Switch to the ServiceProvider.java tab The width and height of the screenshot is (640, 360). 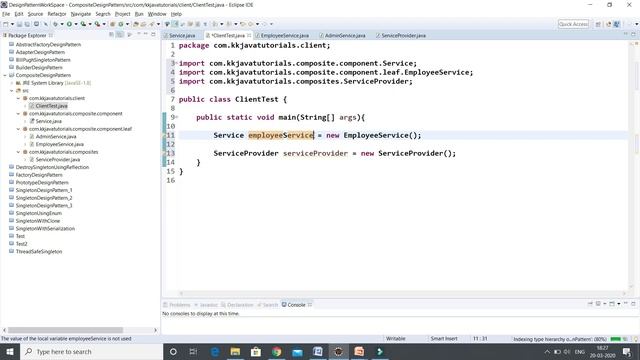point(401,36)
